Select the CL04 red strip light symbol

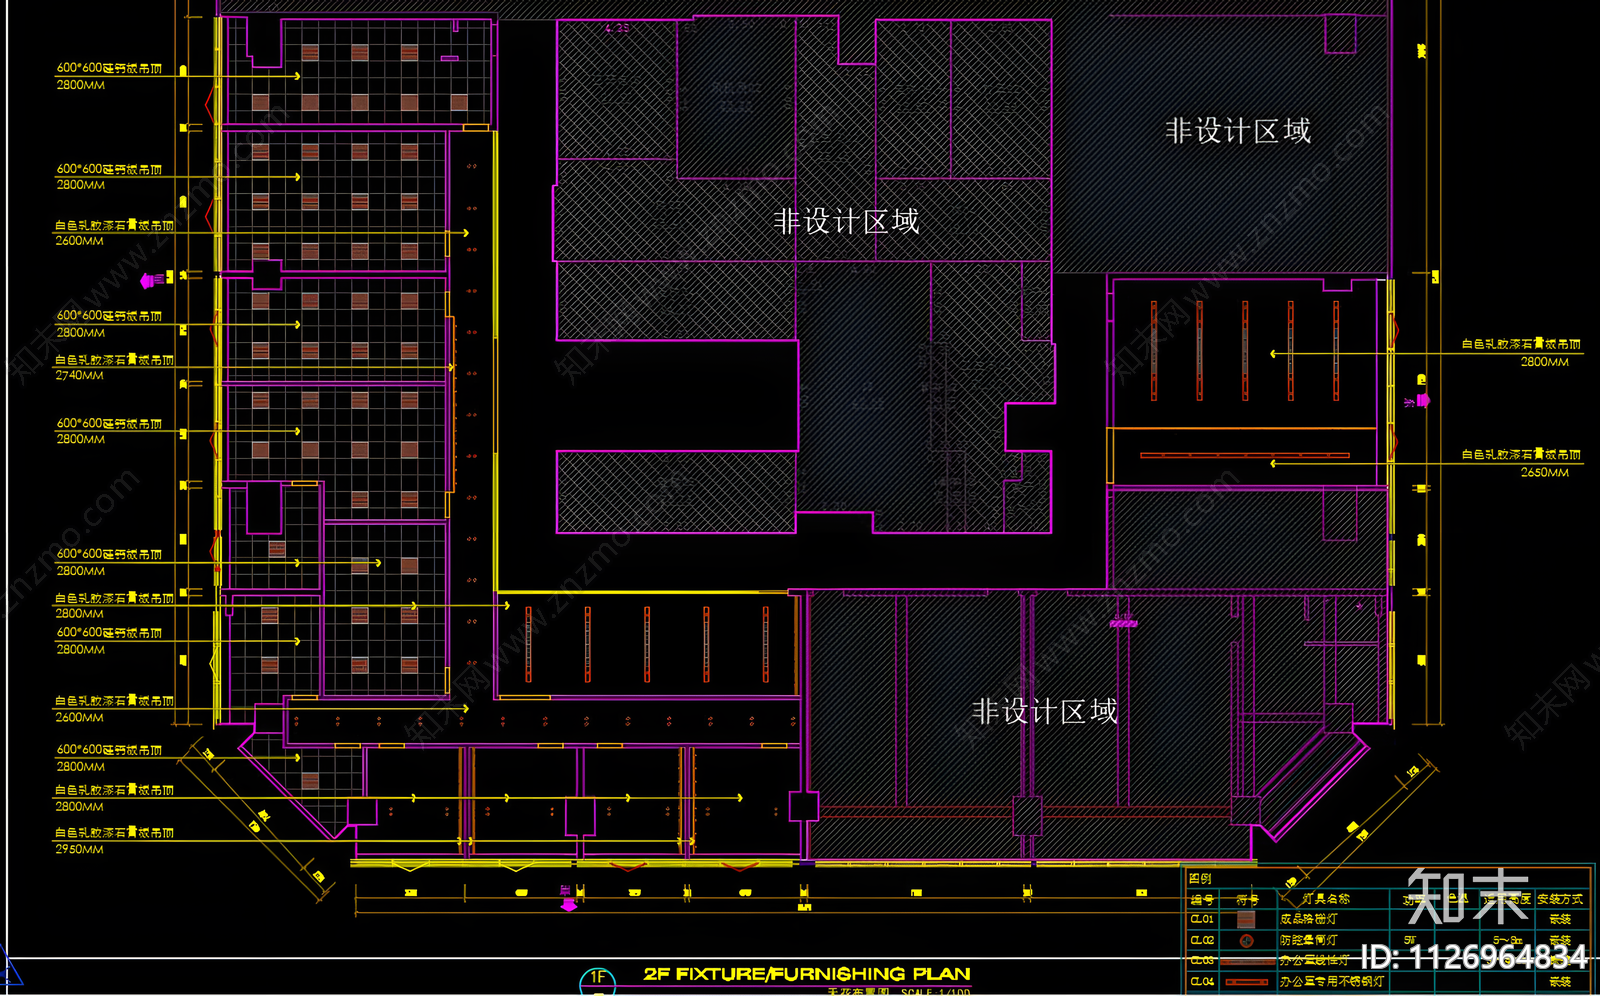point(1247,982)
